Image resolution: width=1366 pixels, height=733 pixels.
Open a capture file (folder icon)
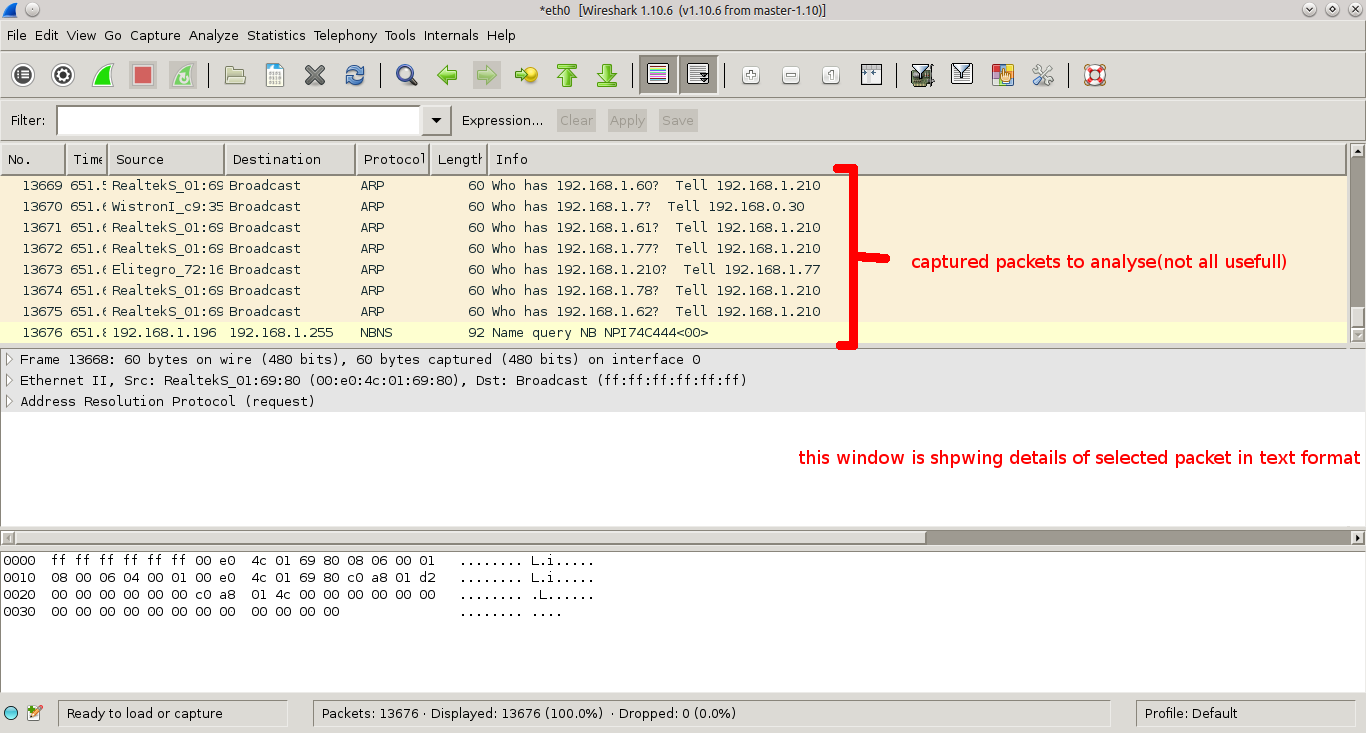(235, 75)
